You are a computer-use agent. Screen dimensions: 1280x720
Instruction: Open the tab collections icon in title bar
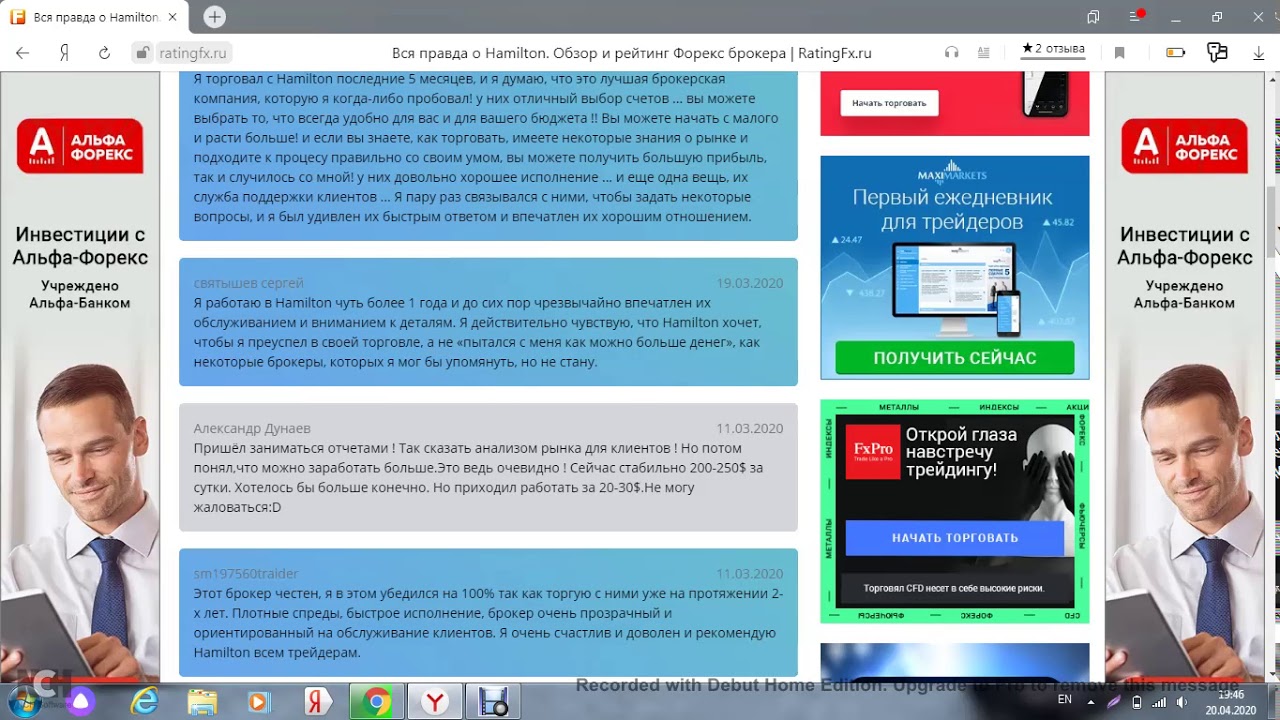pyautogui.click(x=1093, y=17)
